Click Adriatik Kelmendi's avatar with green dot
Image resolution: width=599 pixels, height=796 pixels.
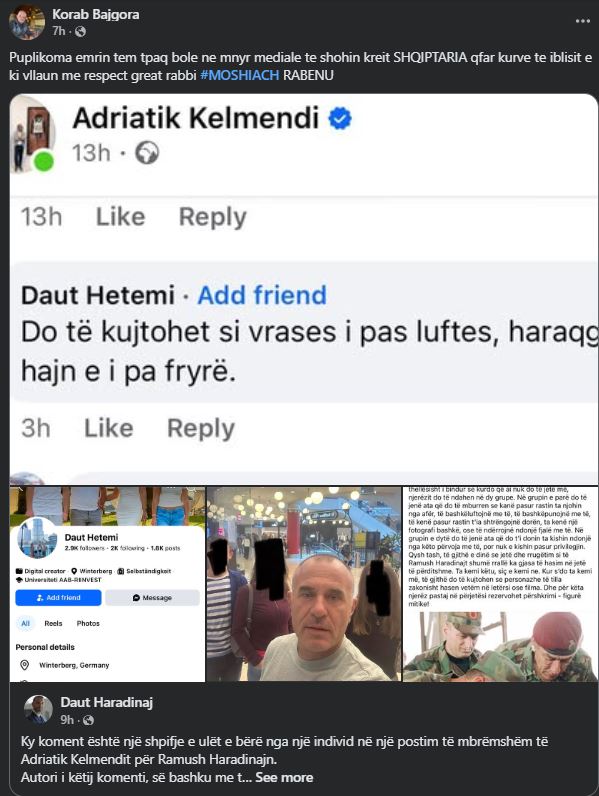34,135
